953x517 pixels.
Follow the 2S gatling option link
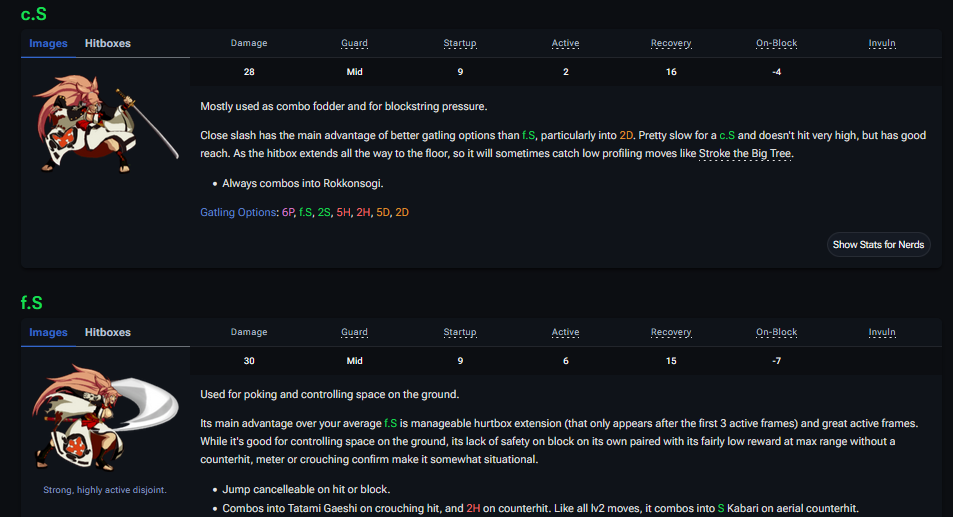323,212
